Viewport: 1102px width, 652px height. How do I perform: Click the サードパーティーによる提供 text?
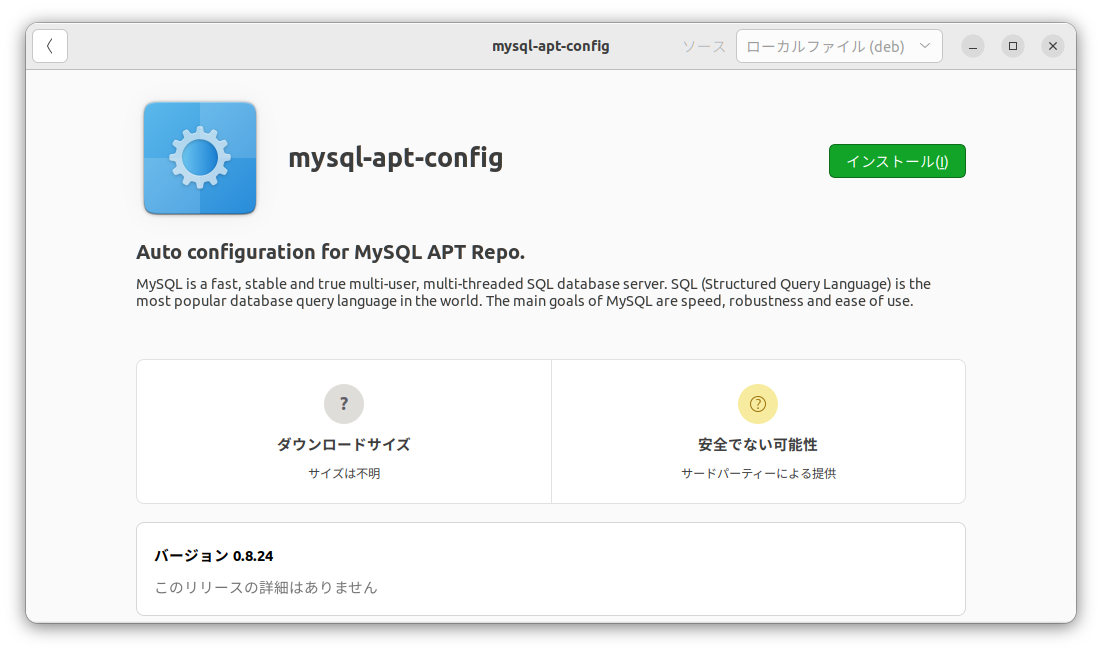click(758, 474)
